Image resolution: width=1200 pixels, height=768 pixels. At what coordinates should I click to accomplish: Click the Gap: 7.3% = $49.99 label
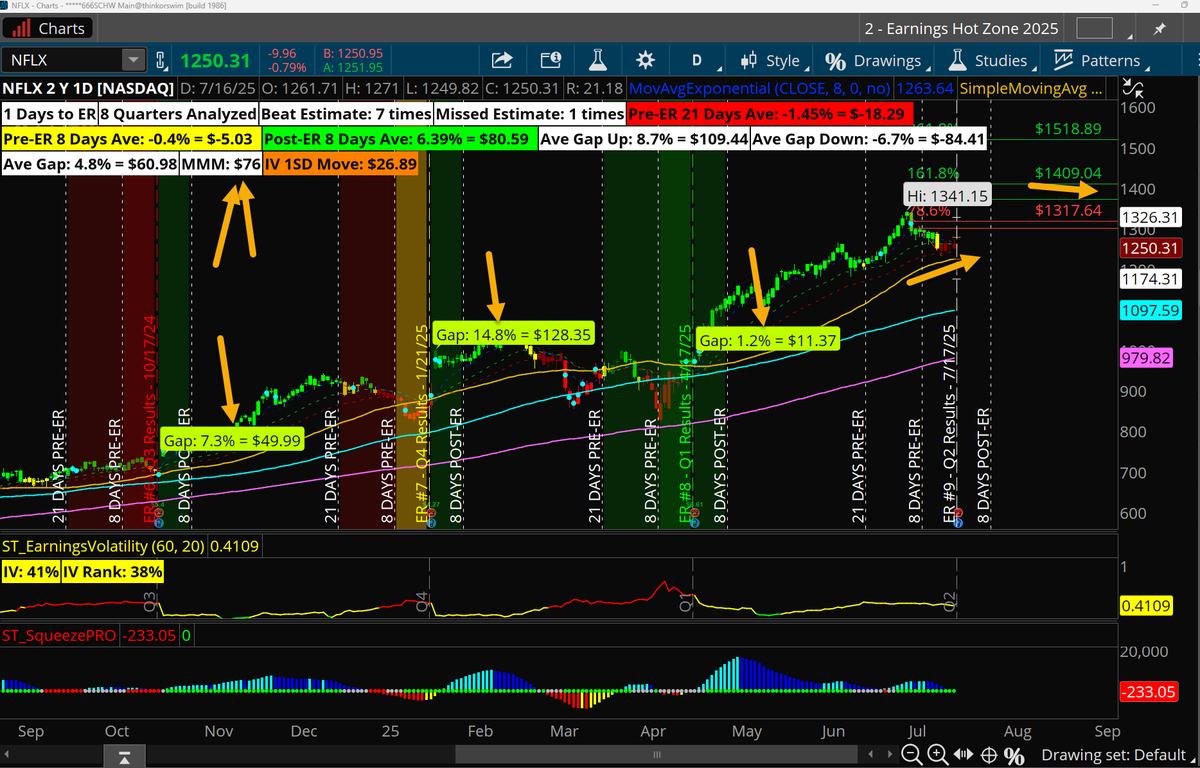pyautogui.click(x=231, y=441)
